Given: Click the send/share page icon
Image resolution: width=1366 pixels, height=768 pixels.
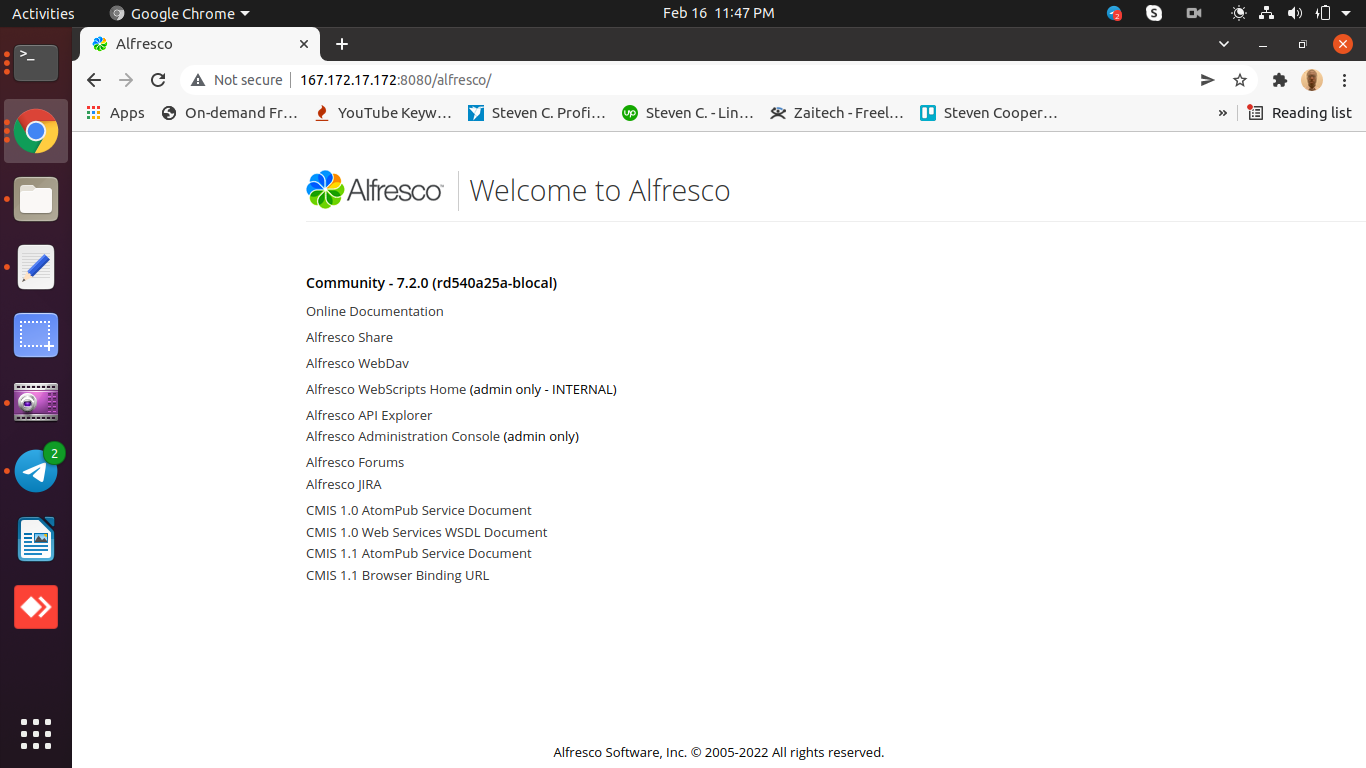Looking at the screenshot, I should tap(1208, 80).
